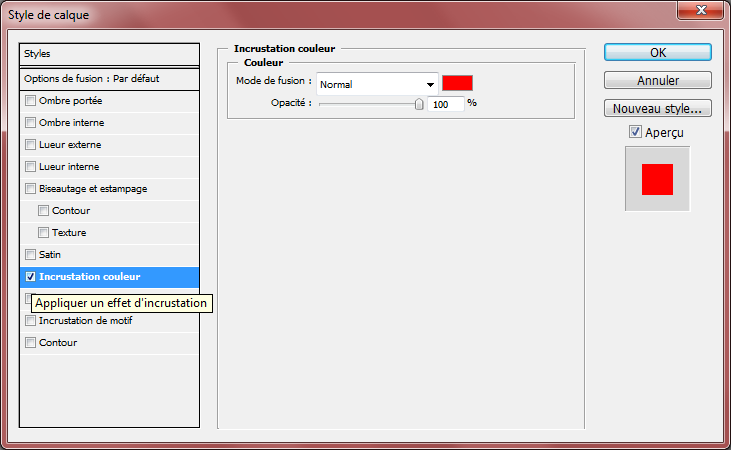
Task: Enable the Incrustation de motif checkbox
Action: pyautogui.click(x=31, y=321)
